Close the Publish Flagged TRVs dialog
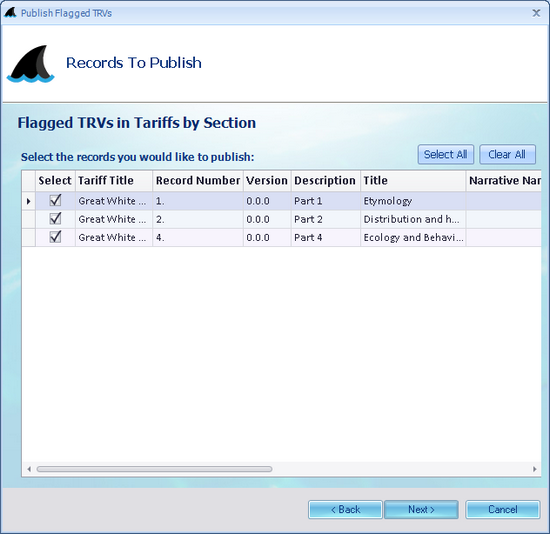The image size is (550, 534). coord(536,13)
